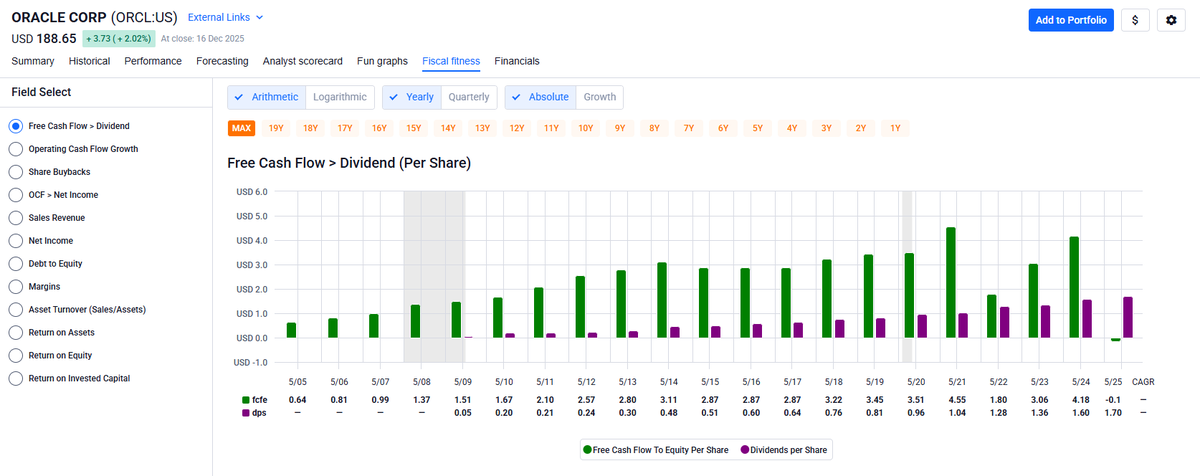The image size is (1200, 476).
Task: Select Net Income radio option
Action: coord(15,241)
